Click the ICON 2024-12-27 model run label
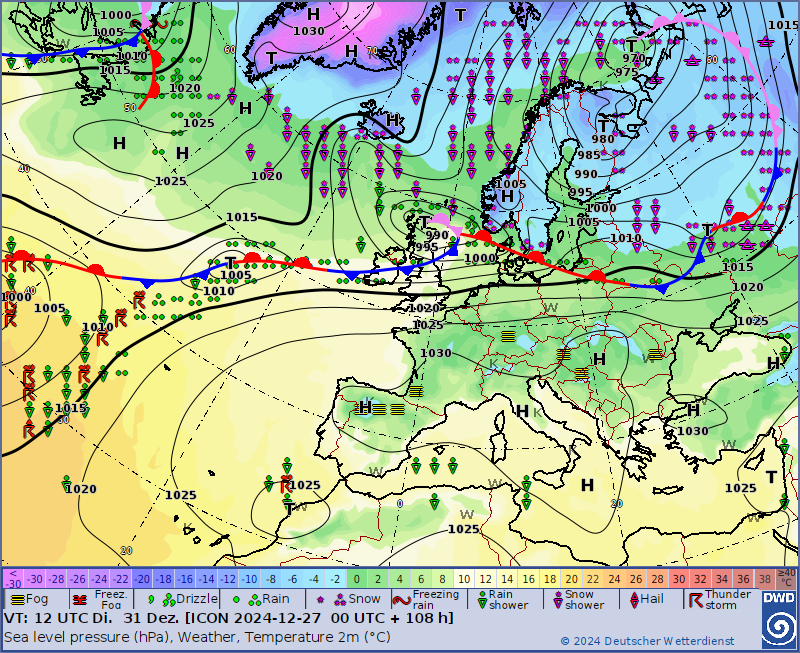This screenshot has width=800, height=653. (265, 618)
